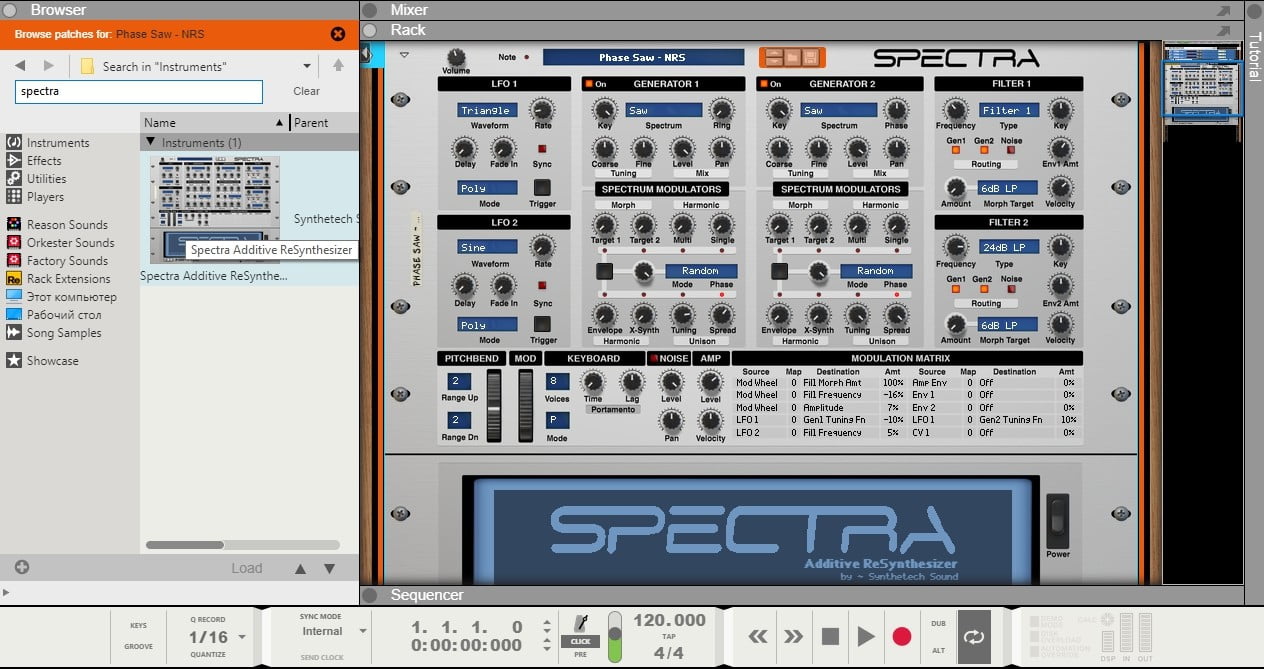
Task: Click the Fast Forward button
Action: pos(793,637)
